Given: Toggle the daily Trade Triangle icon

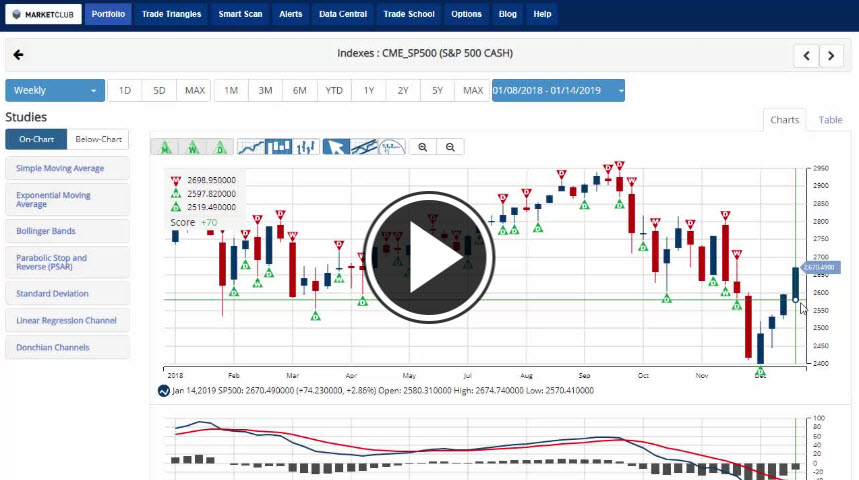Looking at the screenshot, I should (x=221, y=147).
